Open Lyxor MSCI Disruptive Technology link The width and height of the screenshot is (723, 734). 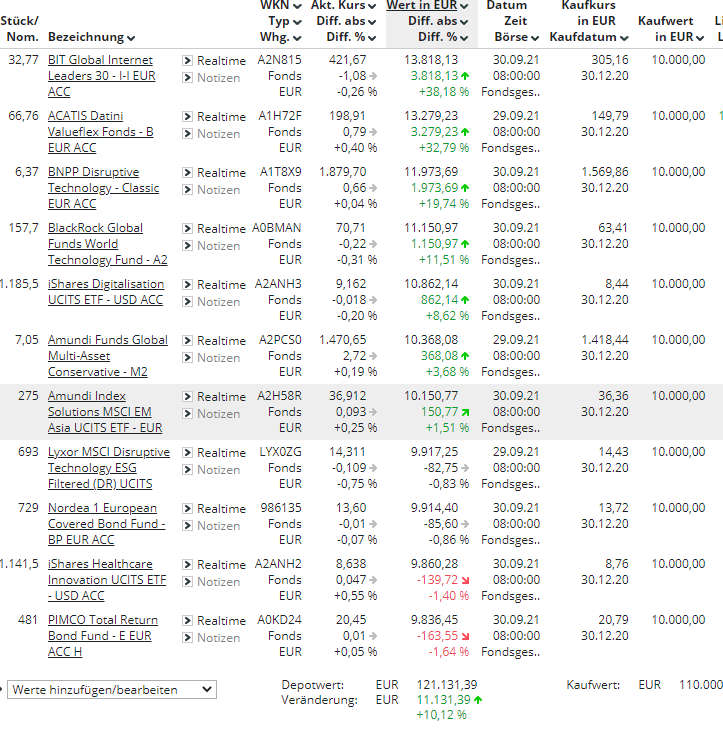[x=109, y=468]
